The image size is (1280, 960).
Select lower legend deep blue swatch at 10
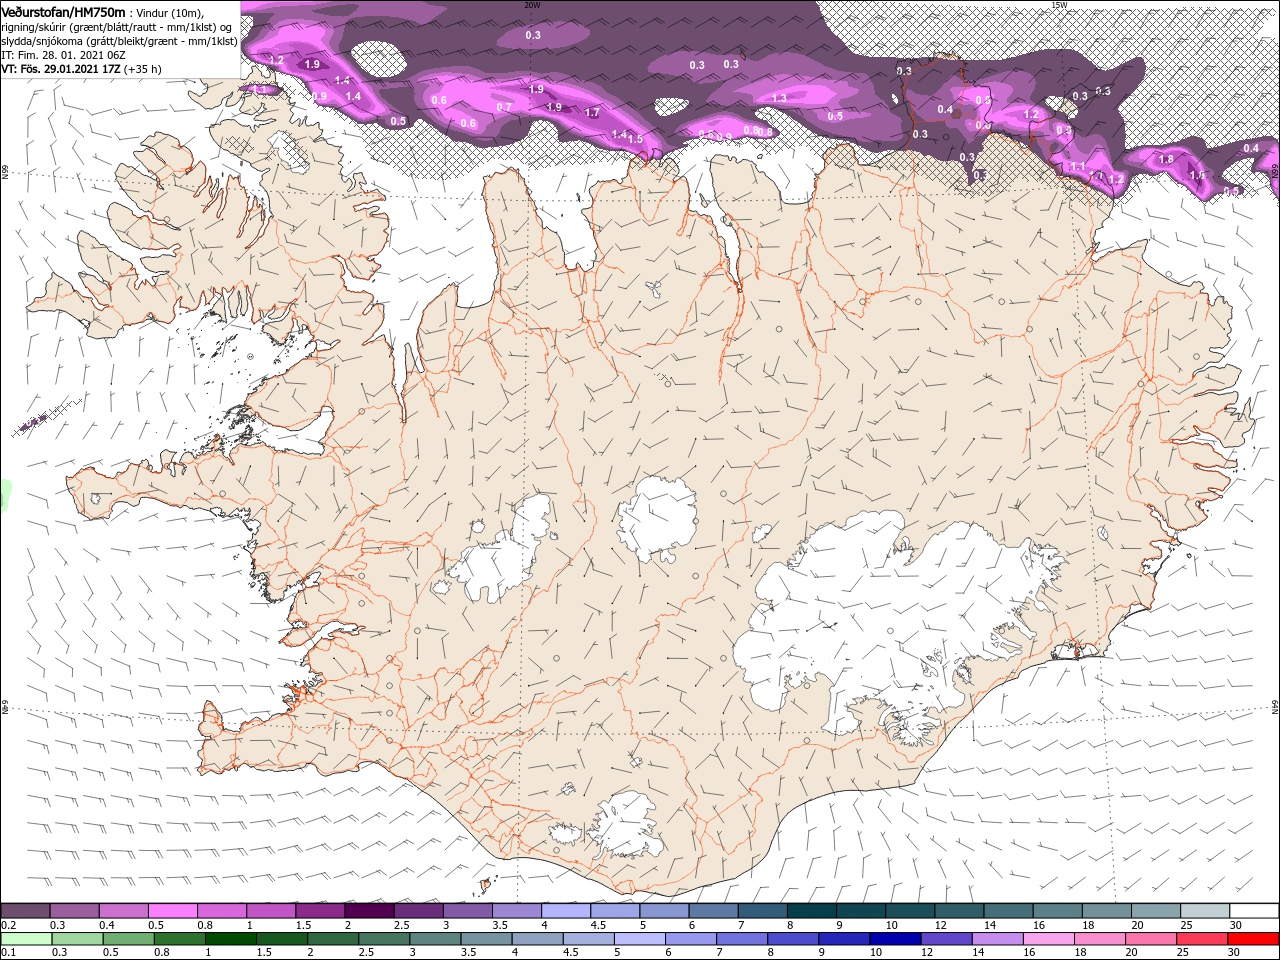click(896, 939)
